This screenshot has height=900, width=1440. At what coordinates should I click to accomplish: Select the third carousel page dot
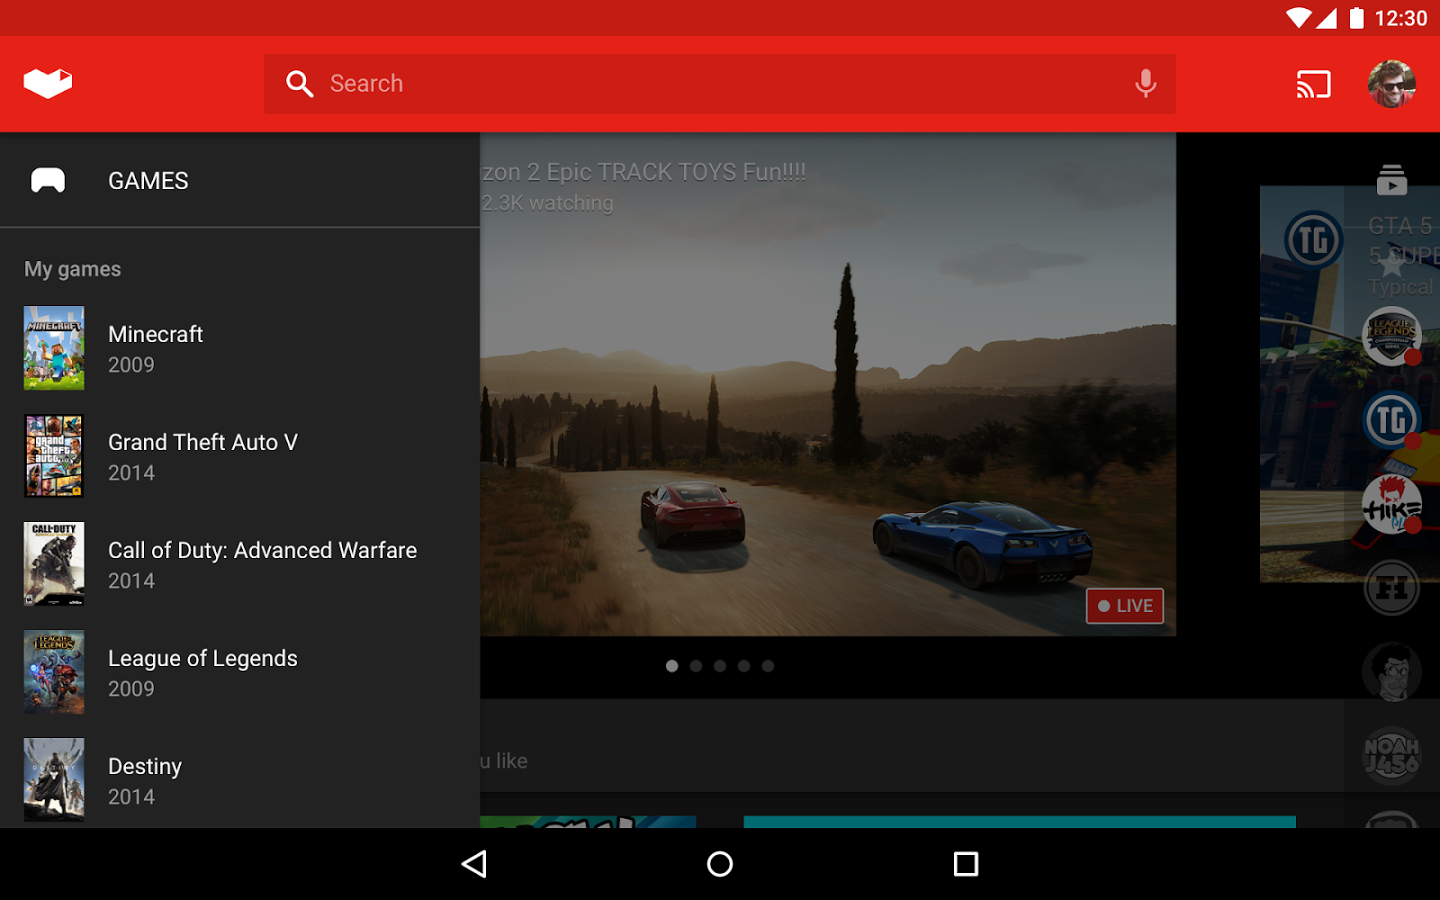[x=720, y=666]
